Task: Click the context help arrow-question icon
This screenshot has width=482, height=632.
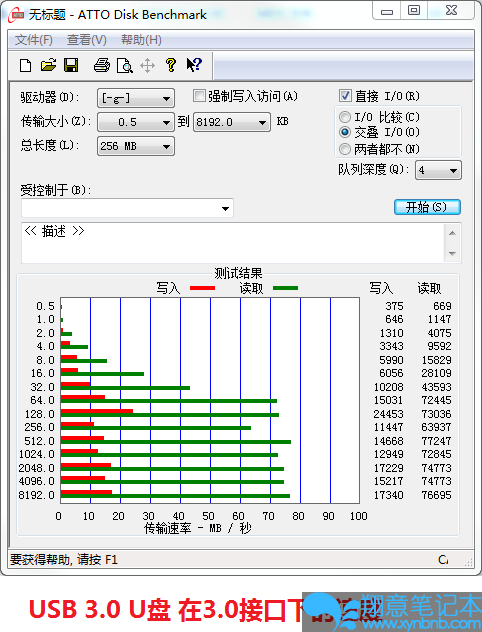Action: coord(194,64)
